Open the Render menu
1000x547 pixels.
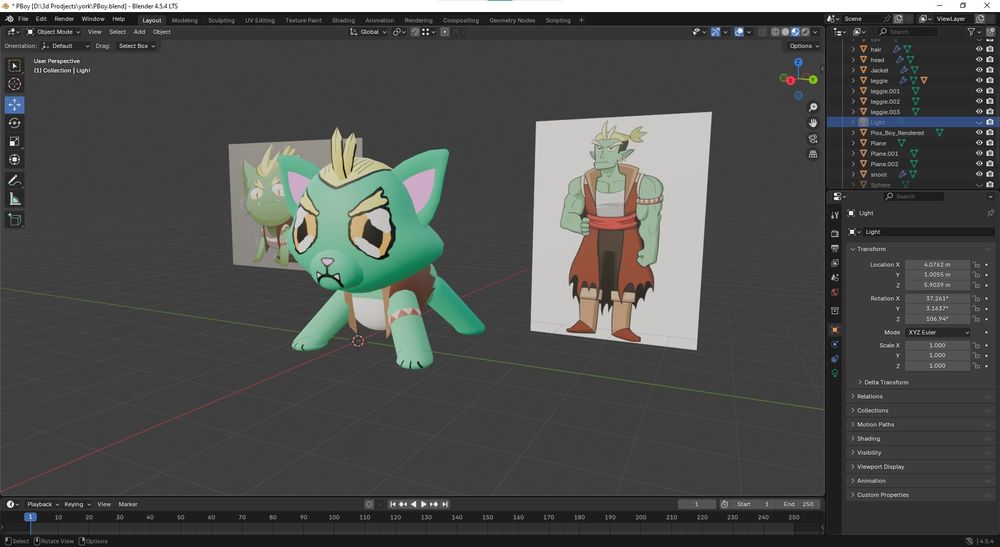pos(64,19)
